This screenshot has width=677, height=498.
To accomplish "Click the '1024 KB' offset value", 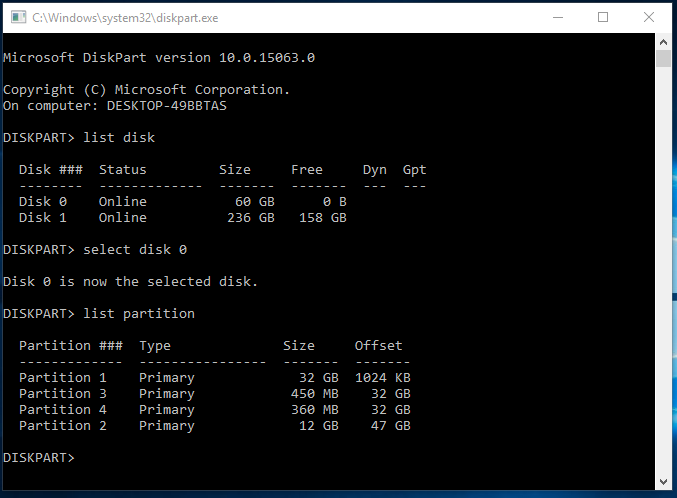I will pyautogui.click(x=383, y=377).
